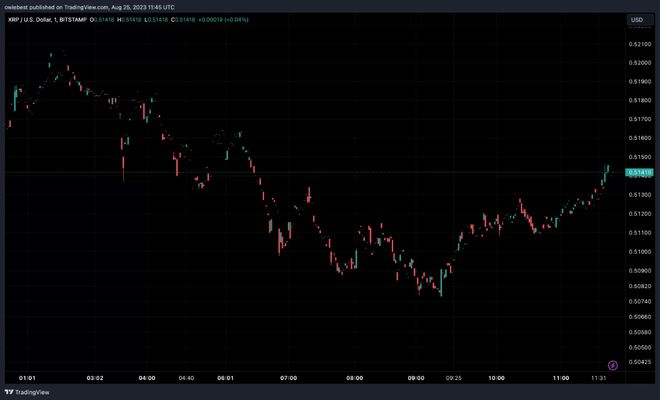Viewport: 660px width, 400px height.
Task: Open the USD currency selector
Action: click(636, 20)
